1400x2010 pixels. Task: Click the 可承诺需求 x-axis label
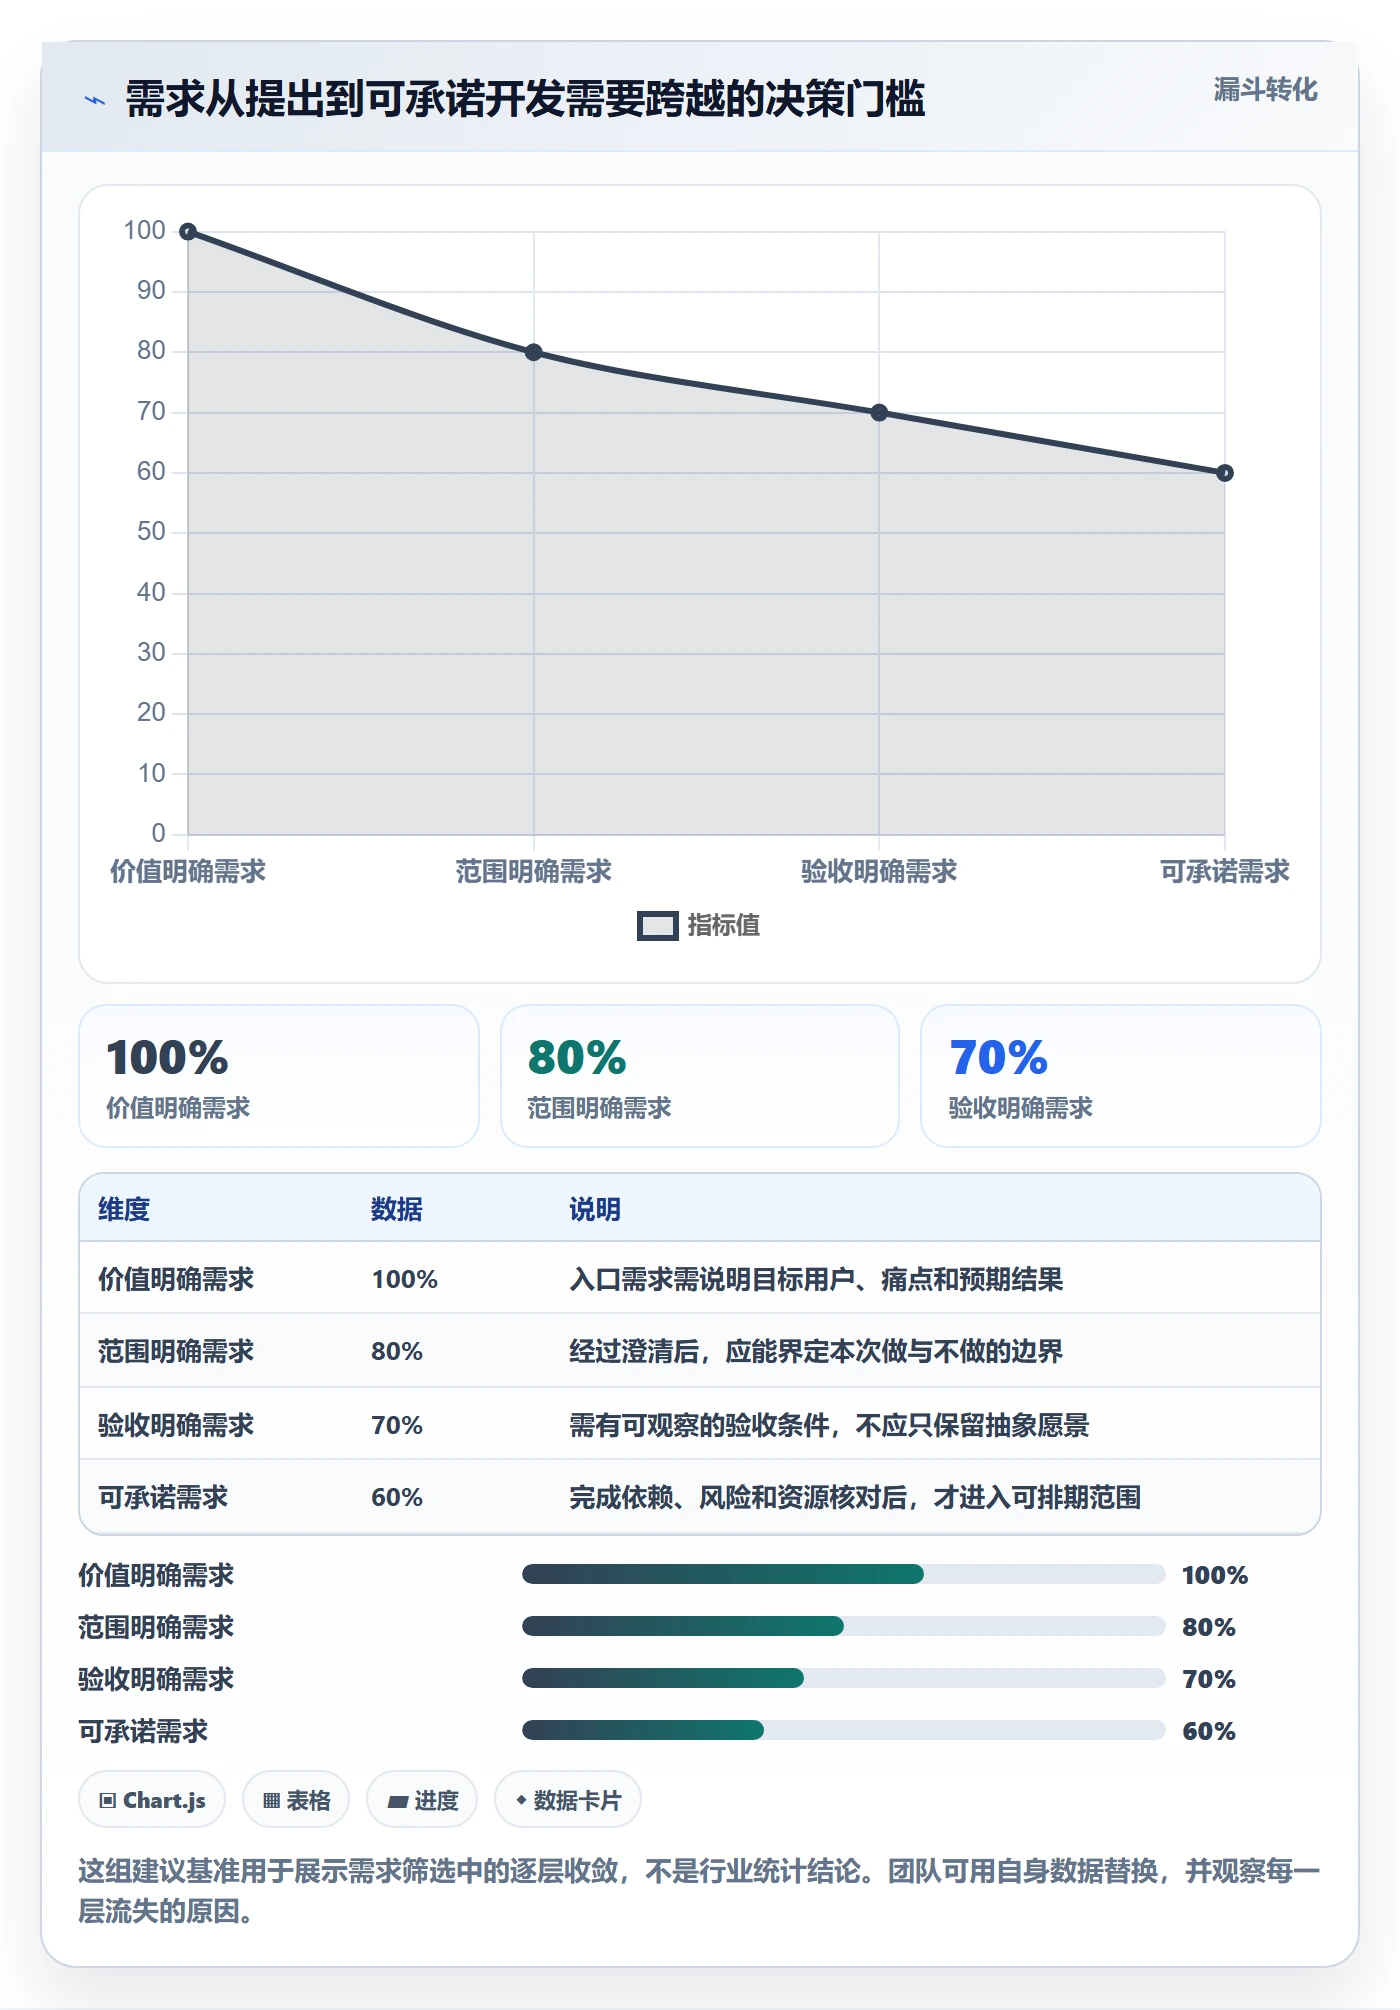point(1225,871)
